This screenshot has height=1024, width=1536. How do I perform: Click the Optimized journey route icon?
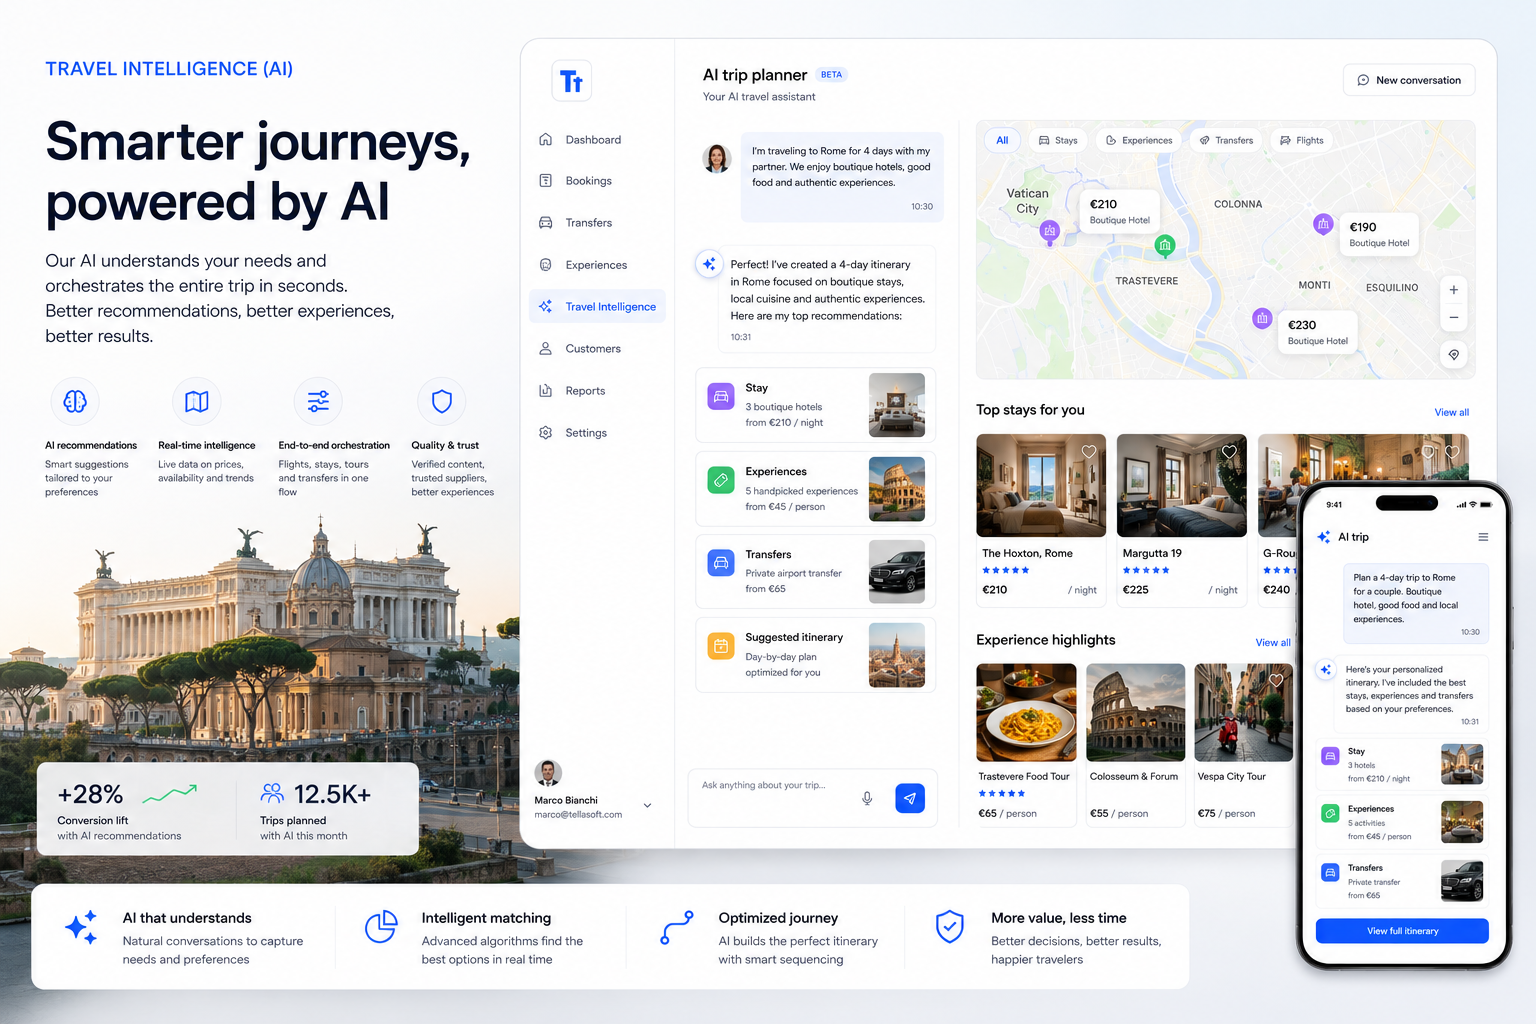click(677, 927)
